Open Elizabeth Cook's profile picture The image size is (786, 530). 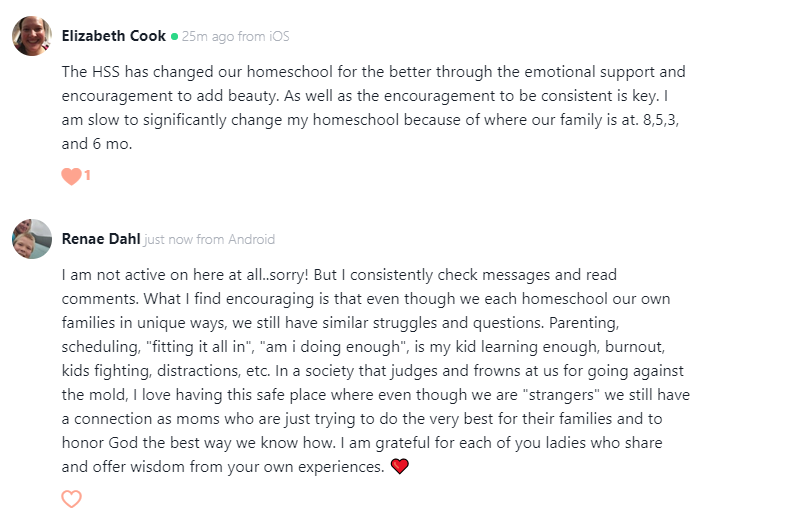(x=32, y=36)
